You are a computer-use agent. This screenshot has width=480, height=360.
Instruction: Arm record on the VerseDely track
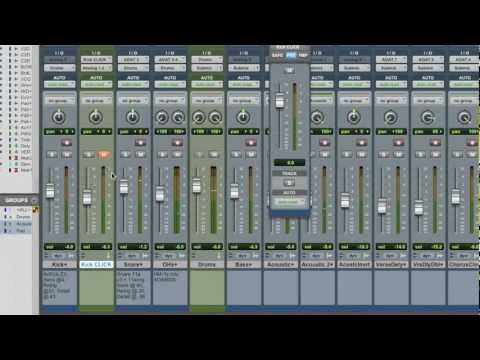(x=398, y=143)
